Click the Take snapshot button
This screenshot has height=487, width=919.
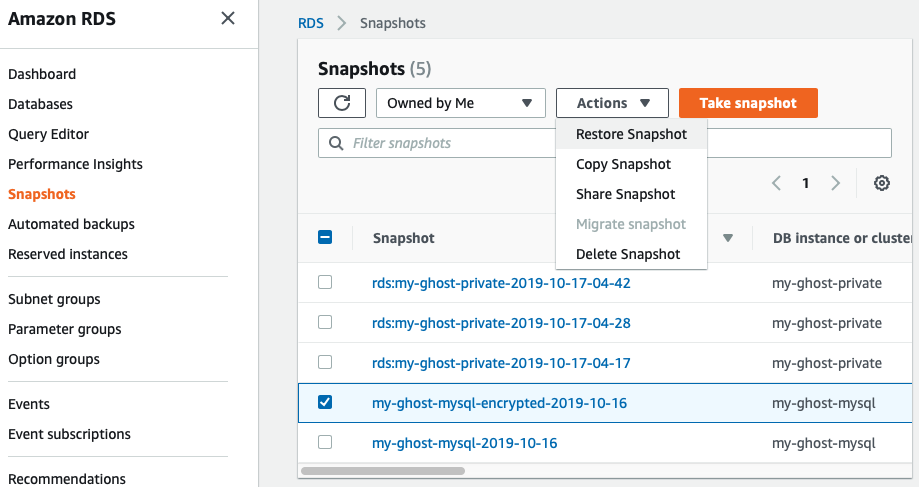click(x=748, y=103)
